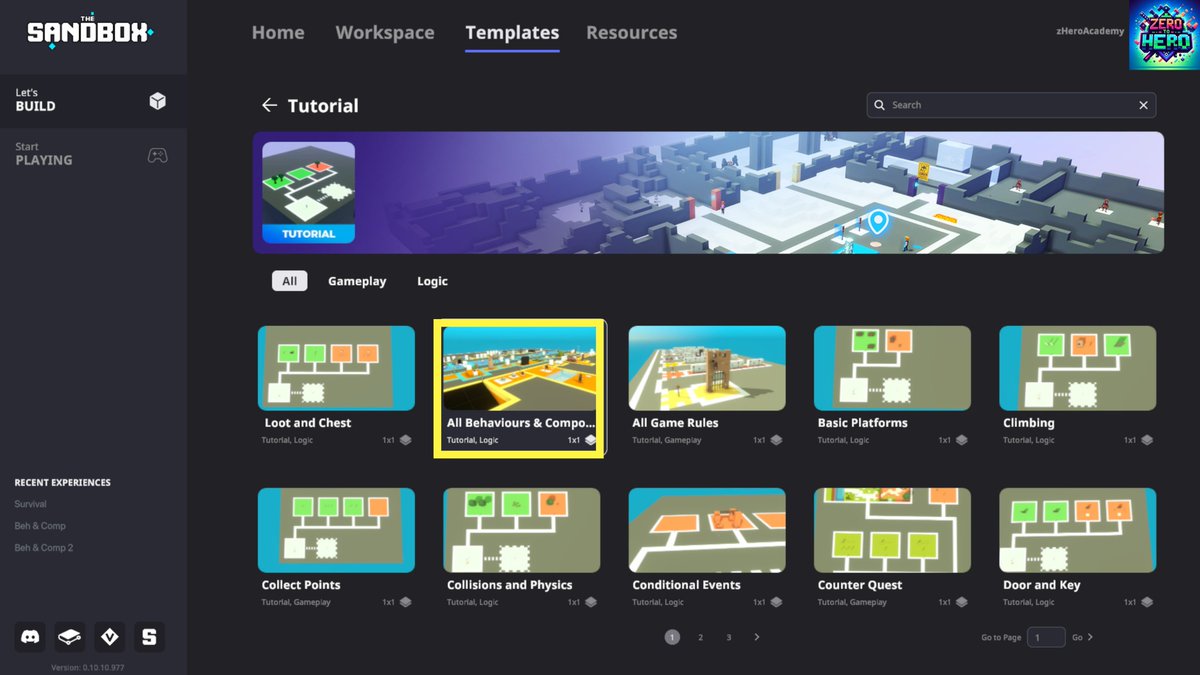
Task: Click the VoxEdit diamond icon
Action: pyautogui.click(x=110, y=637)
